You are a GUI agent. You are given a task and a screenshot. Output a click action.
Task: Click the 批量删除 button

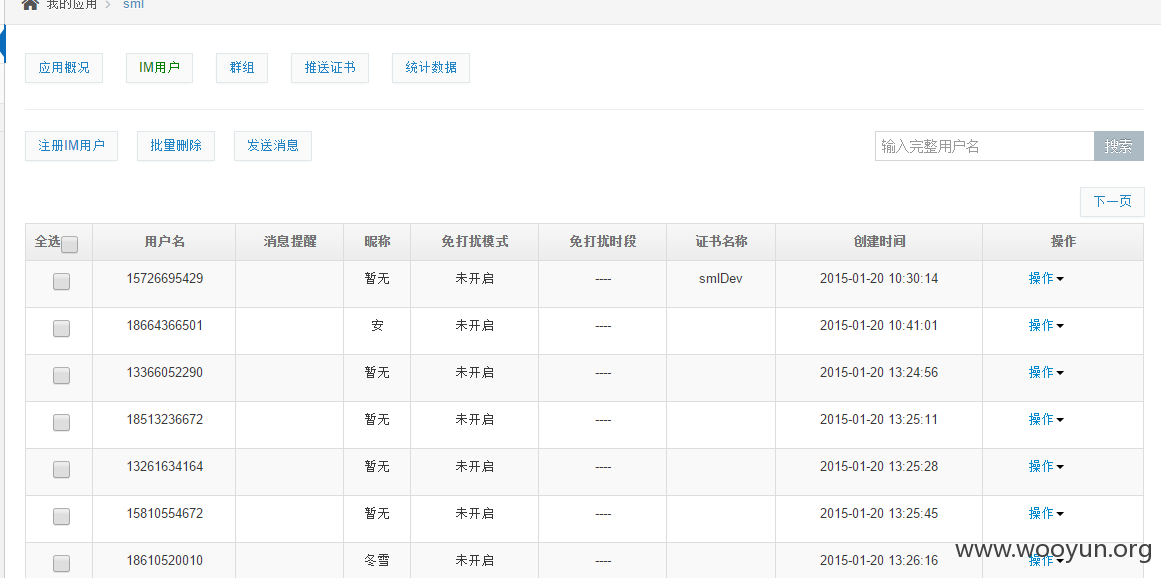(x=175, y=146)
